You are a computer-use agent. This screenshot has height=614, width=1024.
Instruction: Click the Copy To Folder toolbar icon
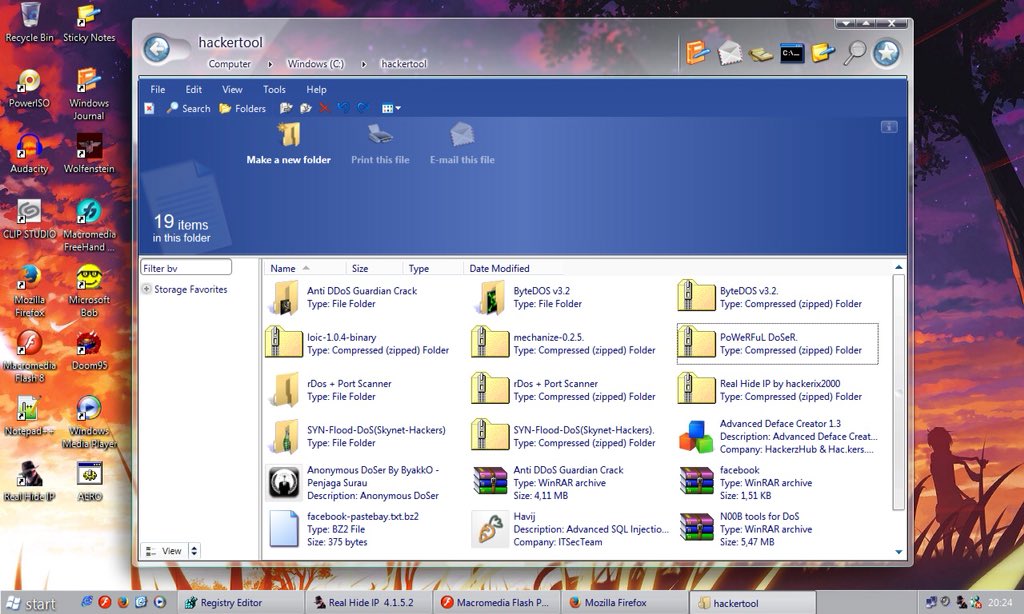tap(305, 108)
